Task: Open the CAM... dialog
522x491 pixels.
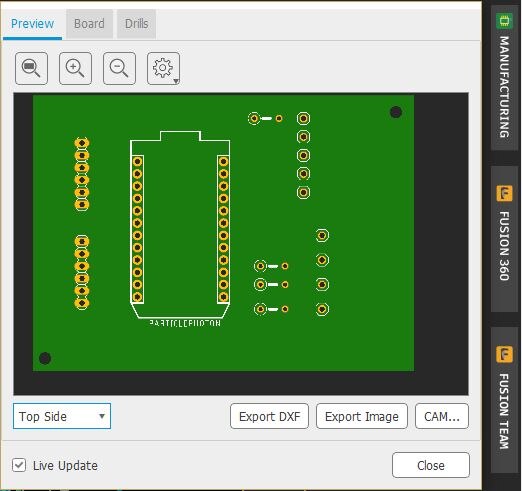Action: [x=442, y=416]
